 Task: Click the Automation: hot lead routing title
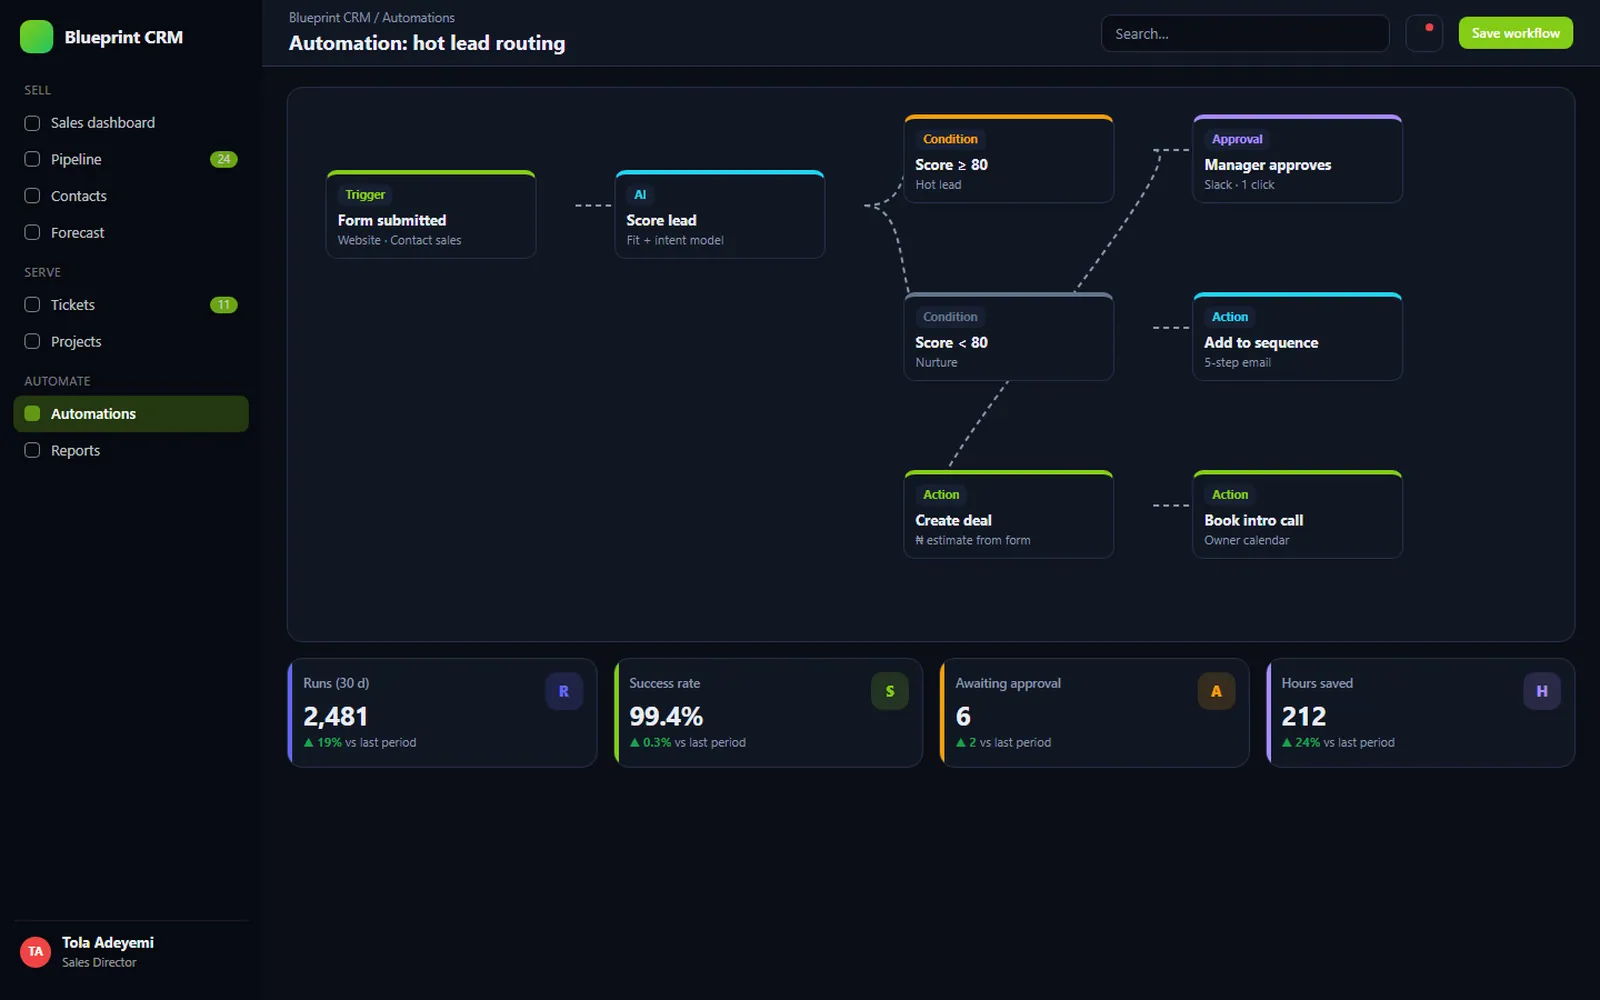coord(427,43)
